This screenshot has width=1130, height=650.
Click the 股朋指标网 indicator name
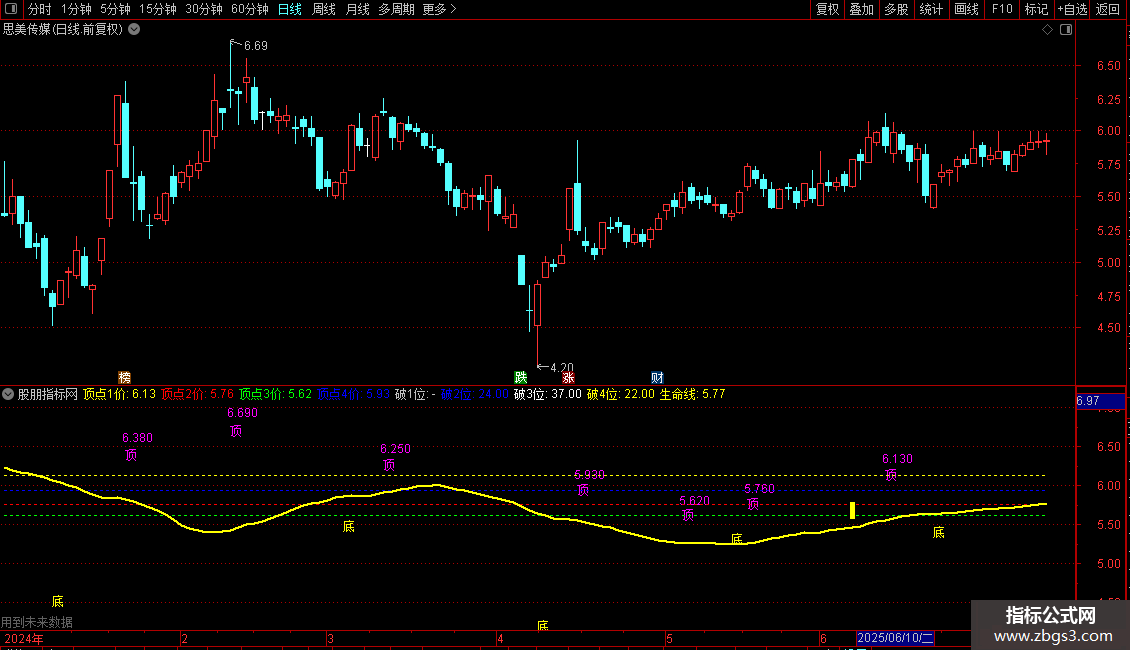[x=48, y=394]
